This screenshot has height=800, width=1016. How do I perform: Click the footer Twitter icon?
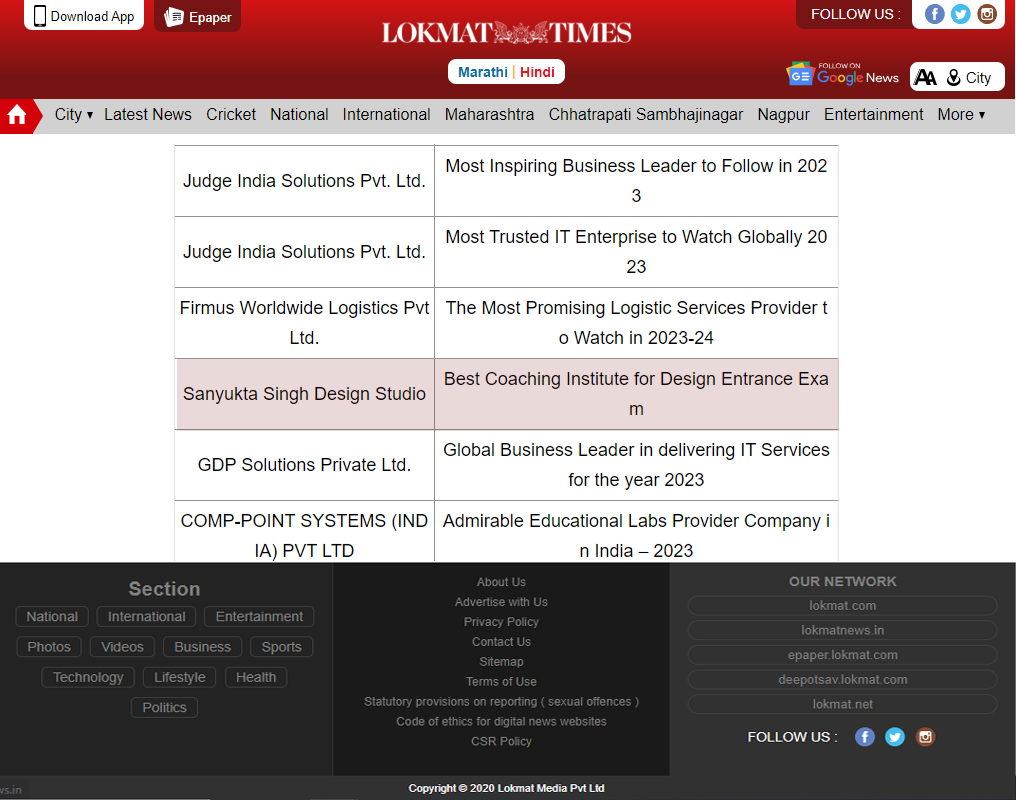click(x=895, y=737)
